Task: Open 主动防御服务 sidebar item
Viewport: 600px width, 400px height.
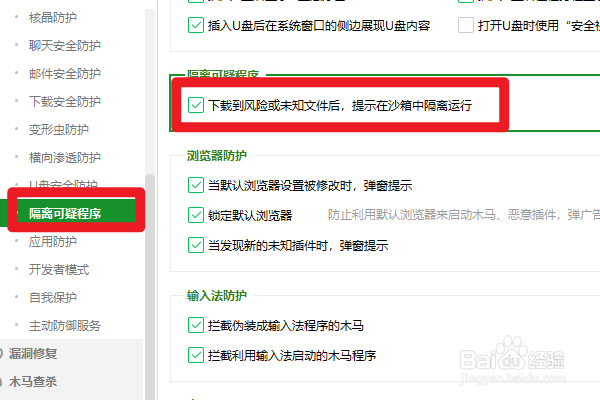Action: tap(65, 325)
